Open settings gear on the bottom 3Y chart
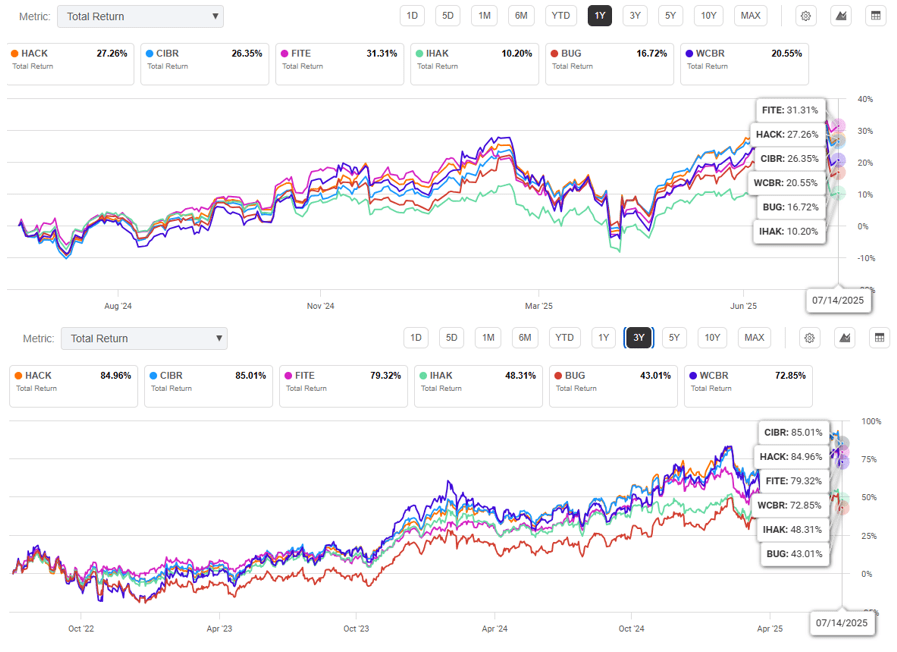 (x=810, y=338)
